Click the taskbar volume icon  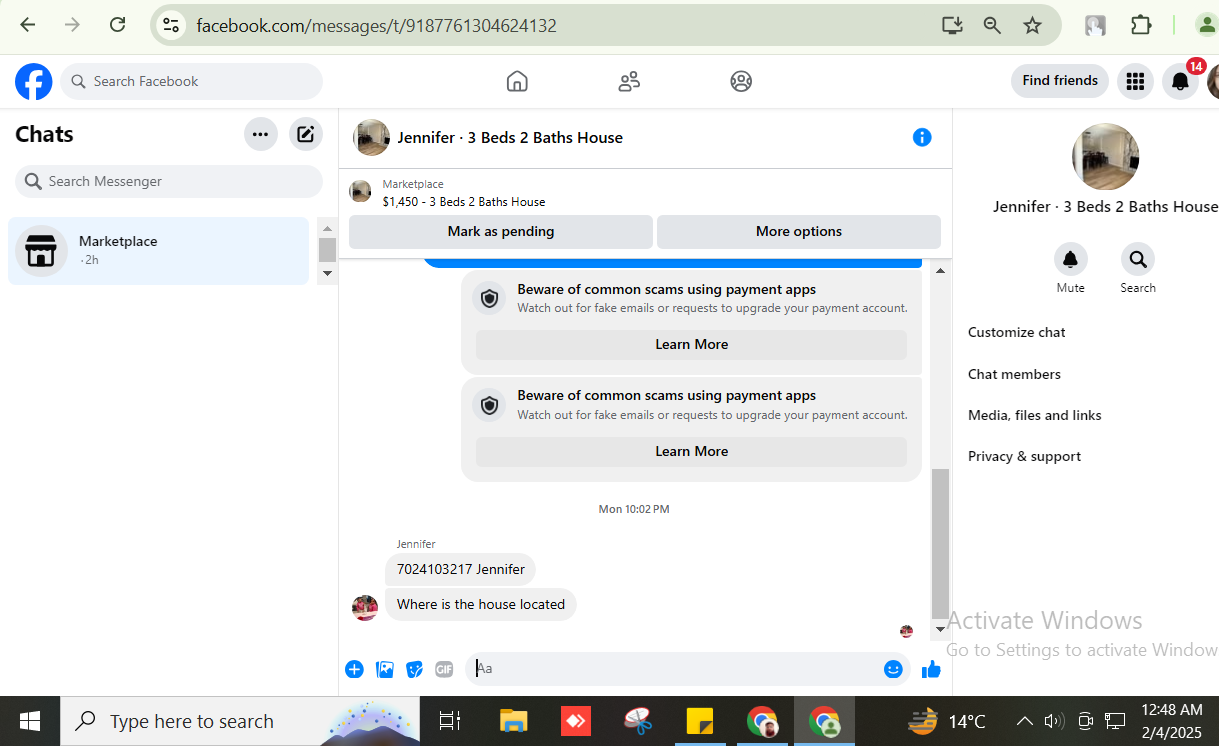pyautogui.click(x=1053, y=721)
